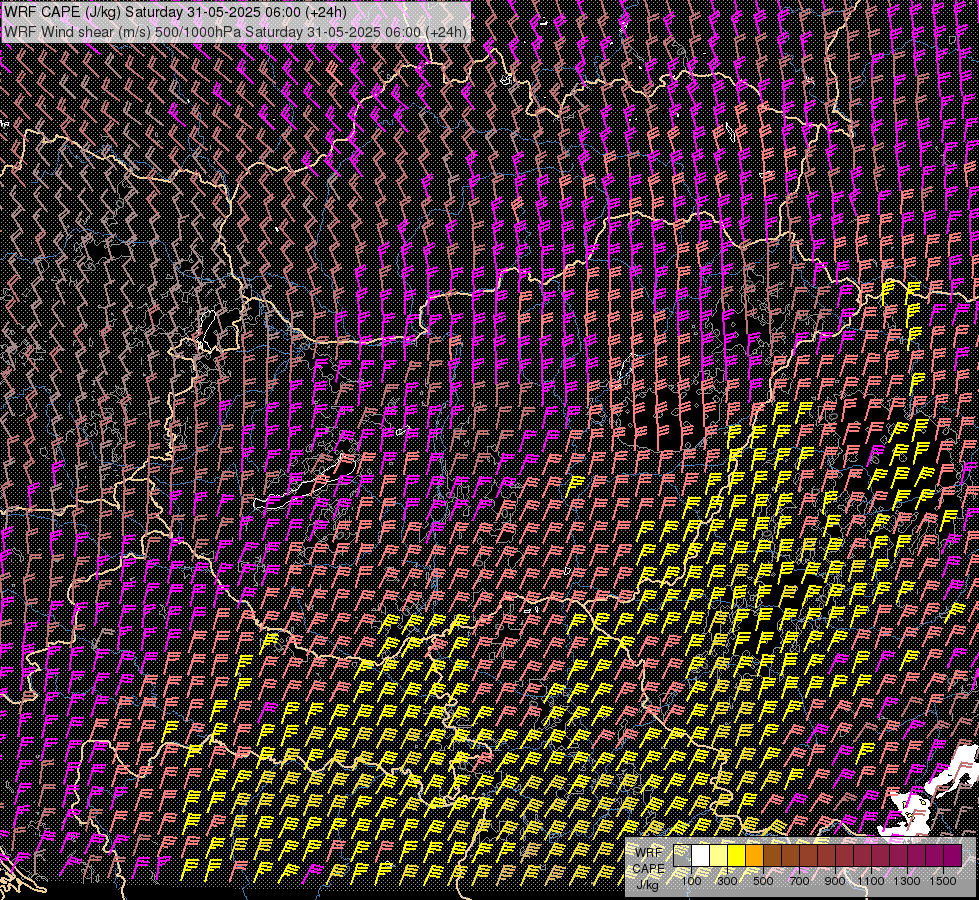Pick the pale yellow CAPE legend swatch
Image resolution: width=979 pixels, height=900 pixels.
[719, 855]
